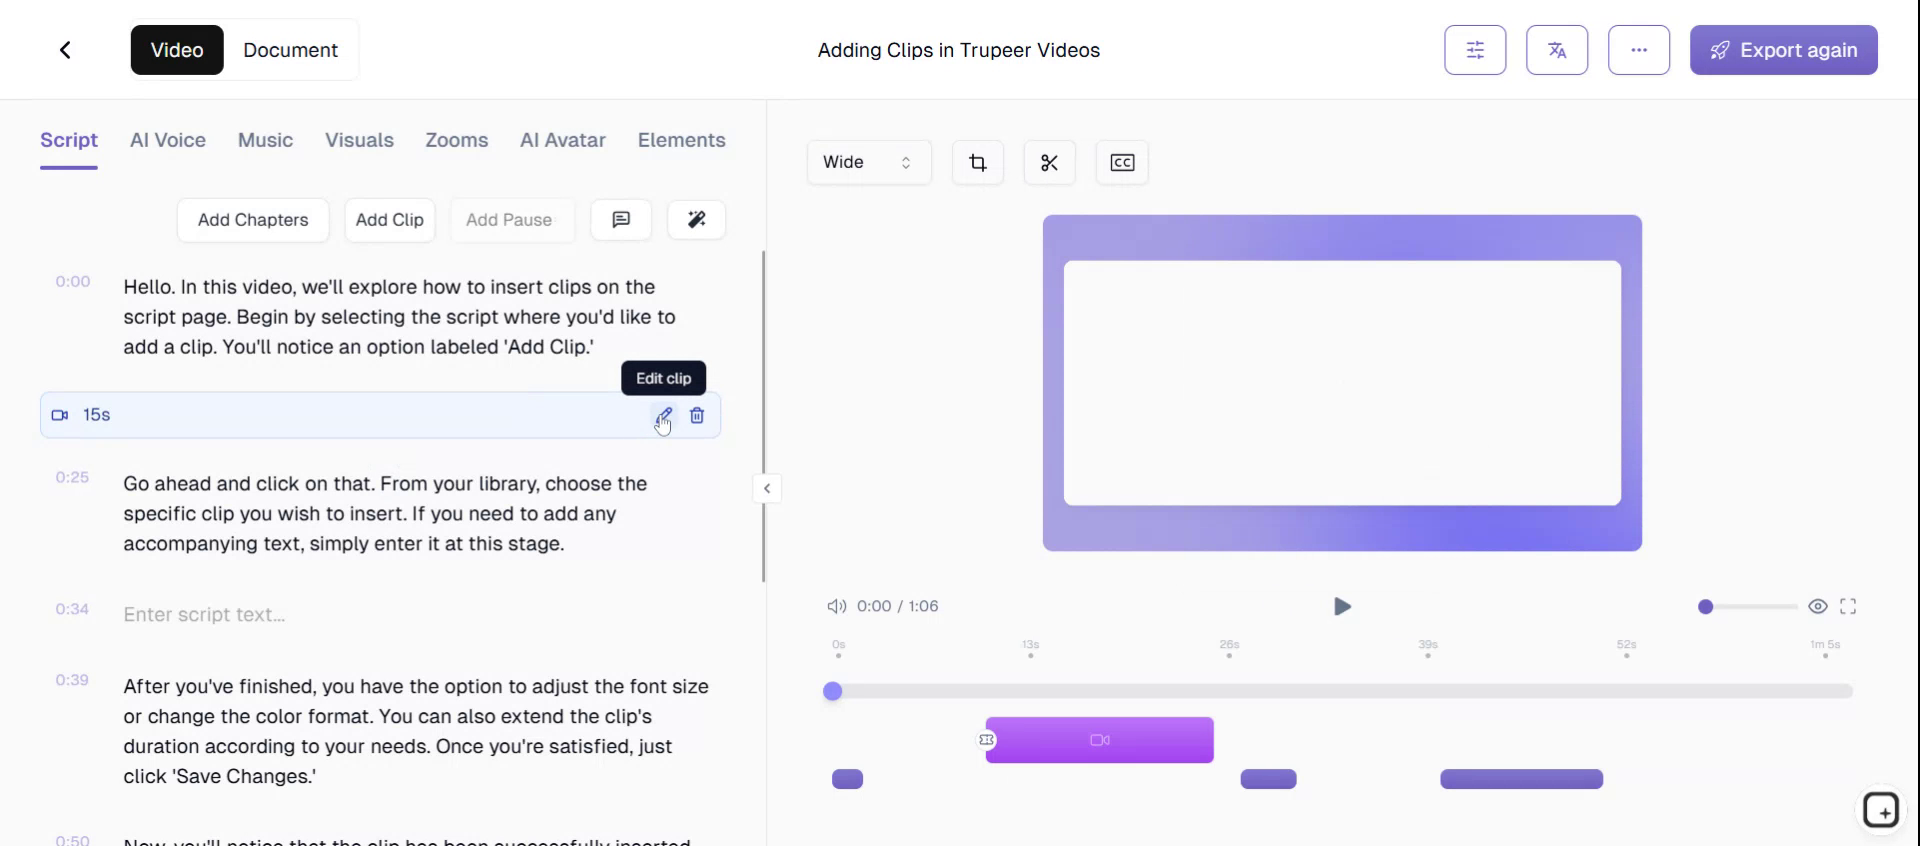1920x846 pixels.
Task: Click the script paragraph starting 'Hello. In this video'
Action: 400,317
